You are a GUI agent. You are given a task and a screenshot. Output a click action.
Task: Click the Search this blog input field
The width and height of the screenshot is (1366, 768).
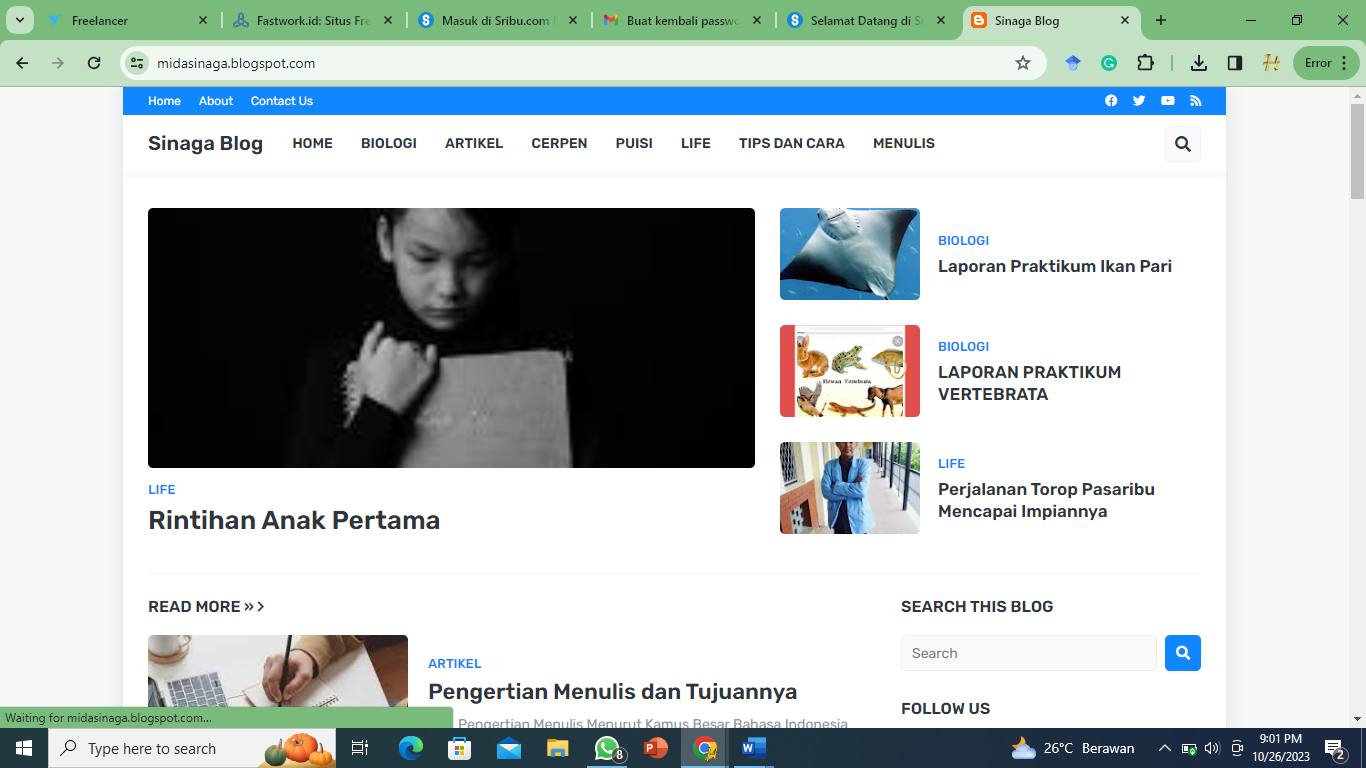1028,653
